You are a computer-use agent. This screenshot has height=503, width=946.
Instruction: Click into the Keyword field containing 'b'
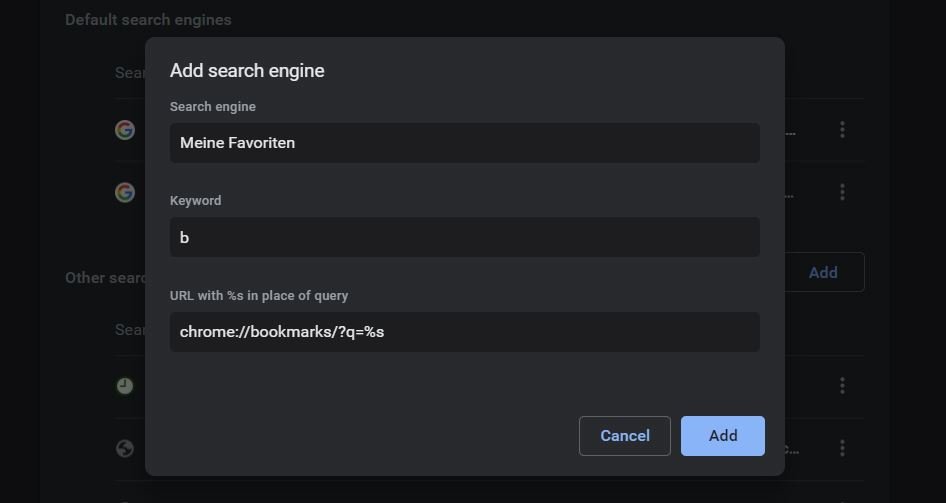[x=464, y=237]
